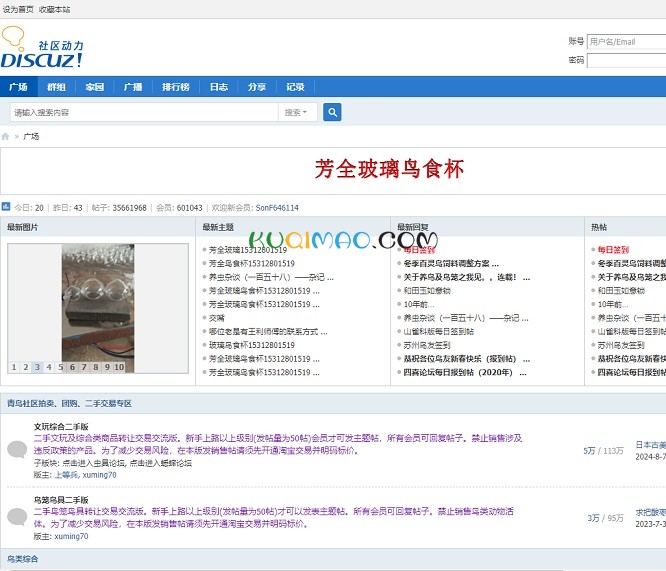This screenshot has height=571, width=666.
Task: Open the 记录 nav tab
Action: tap(295, 87)
